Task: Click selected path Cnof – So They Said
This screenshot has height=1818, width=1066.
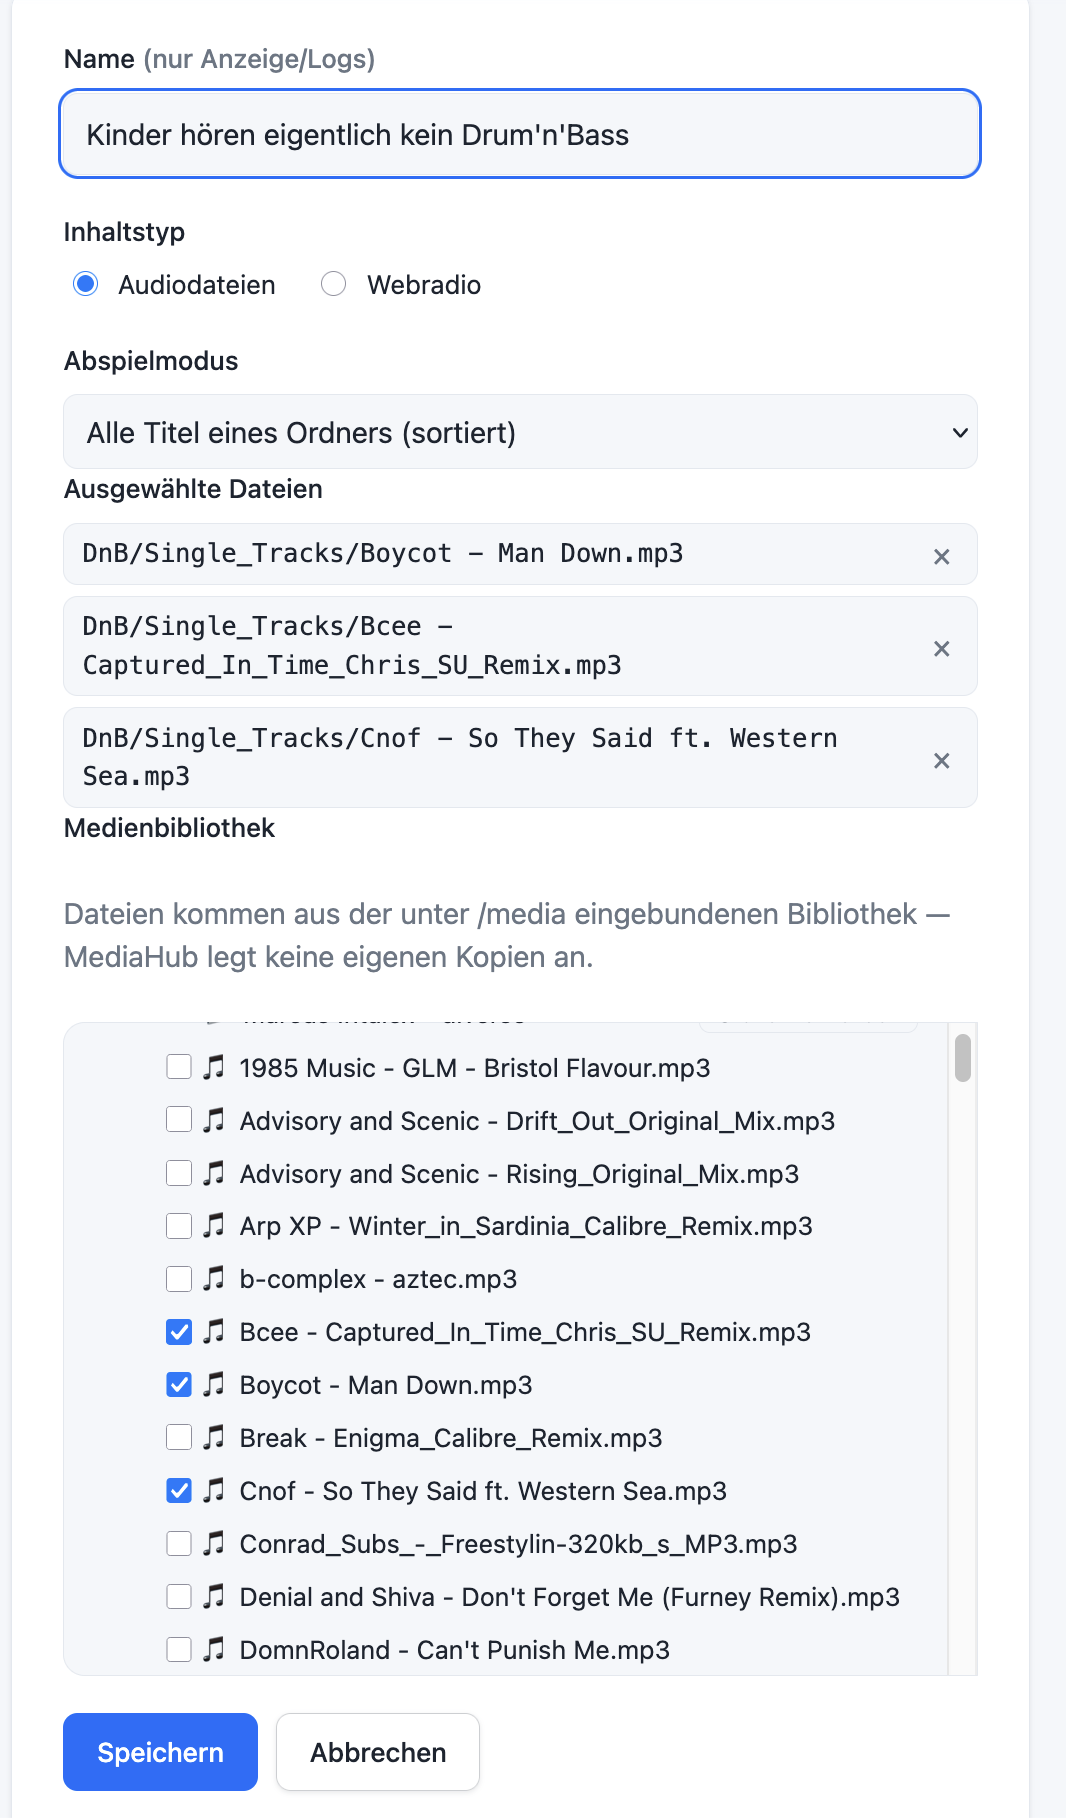Action: coord(460,757)
